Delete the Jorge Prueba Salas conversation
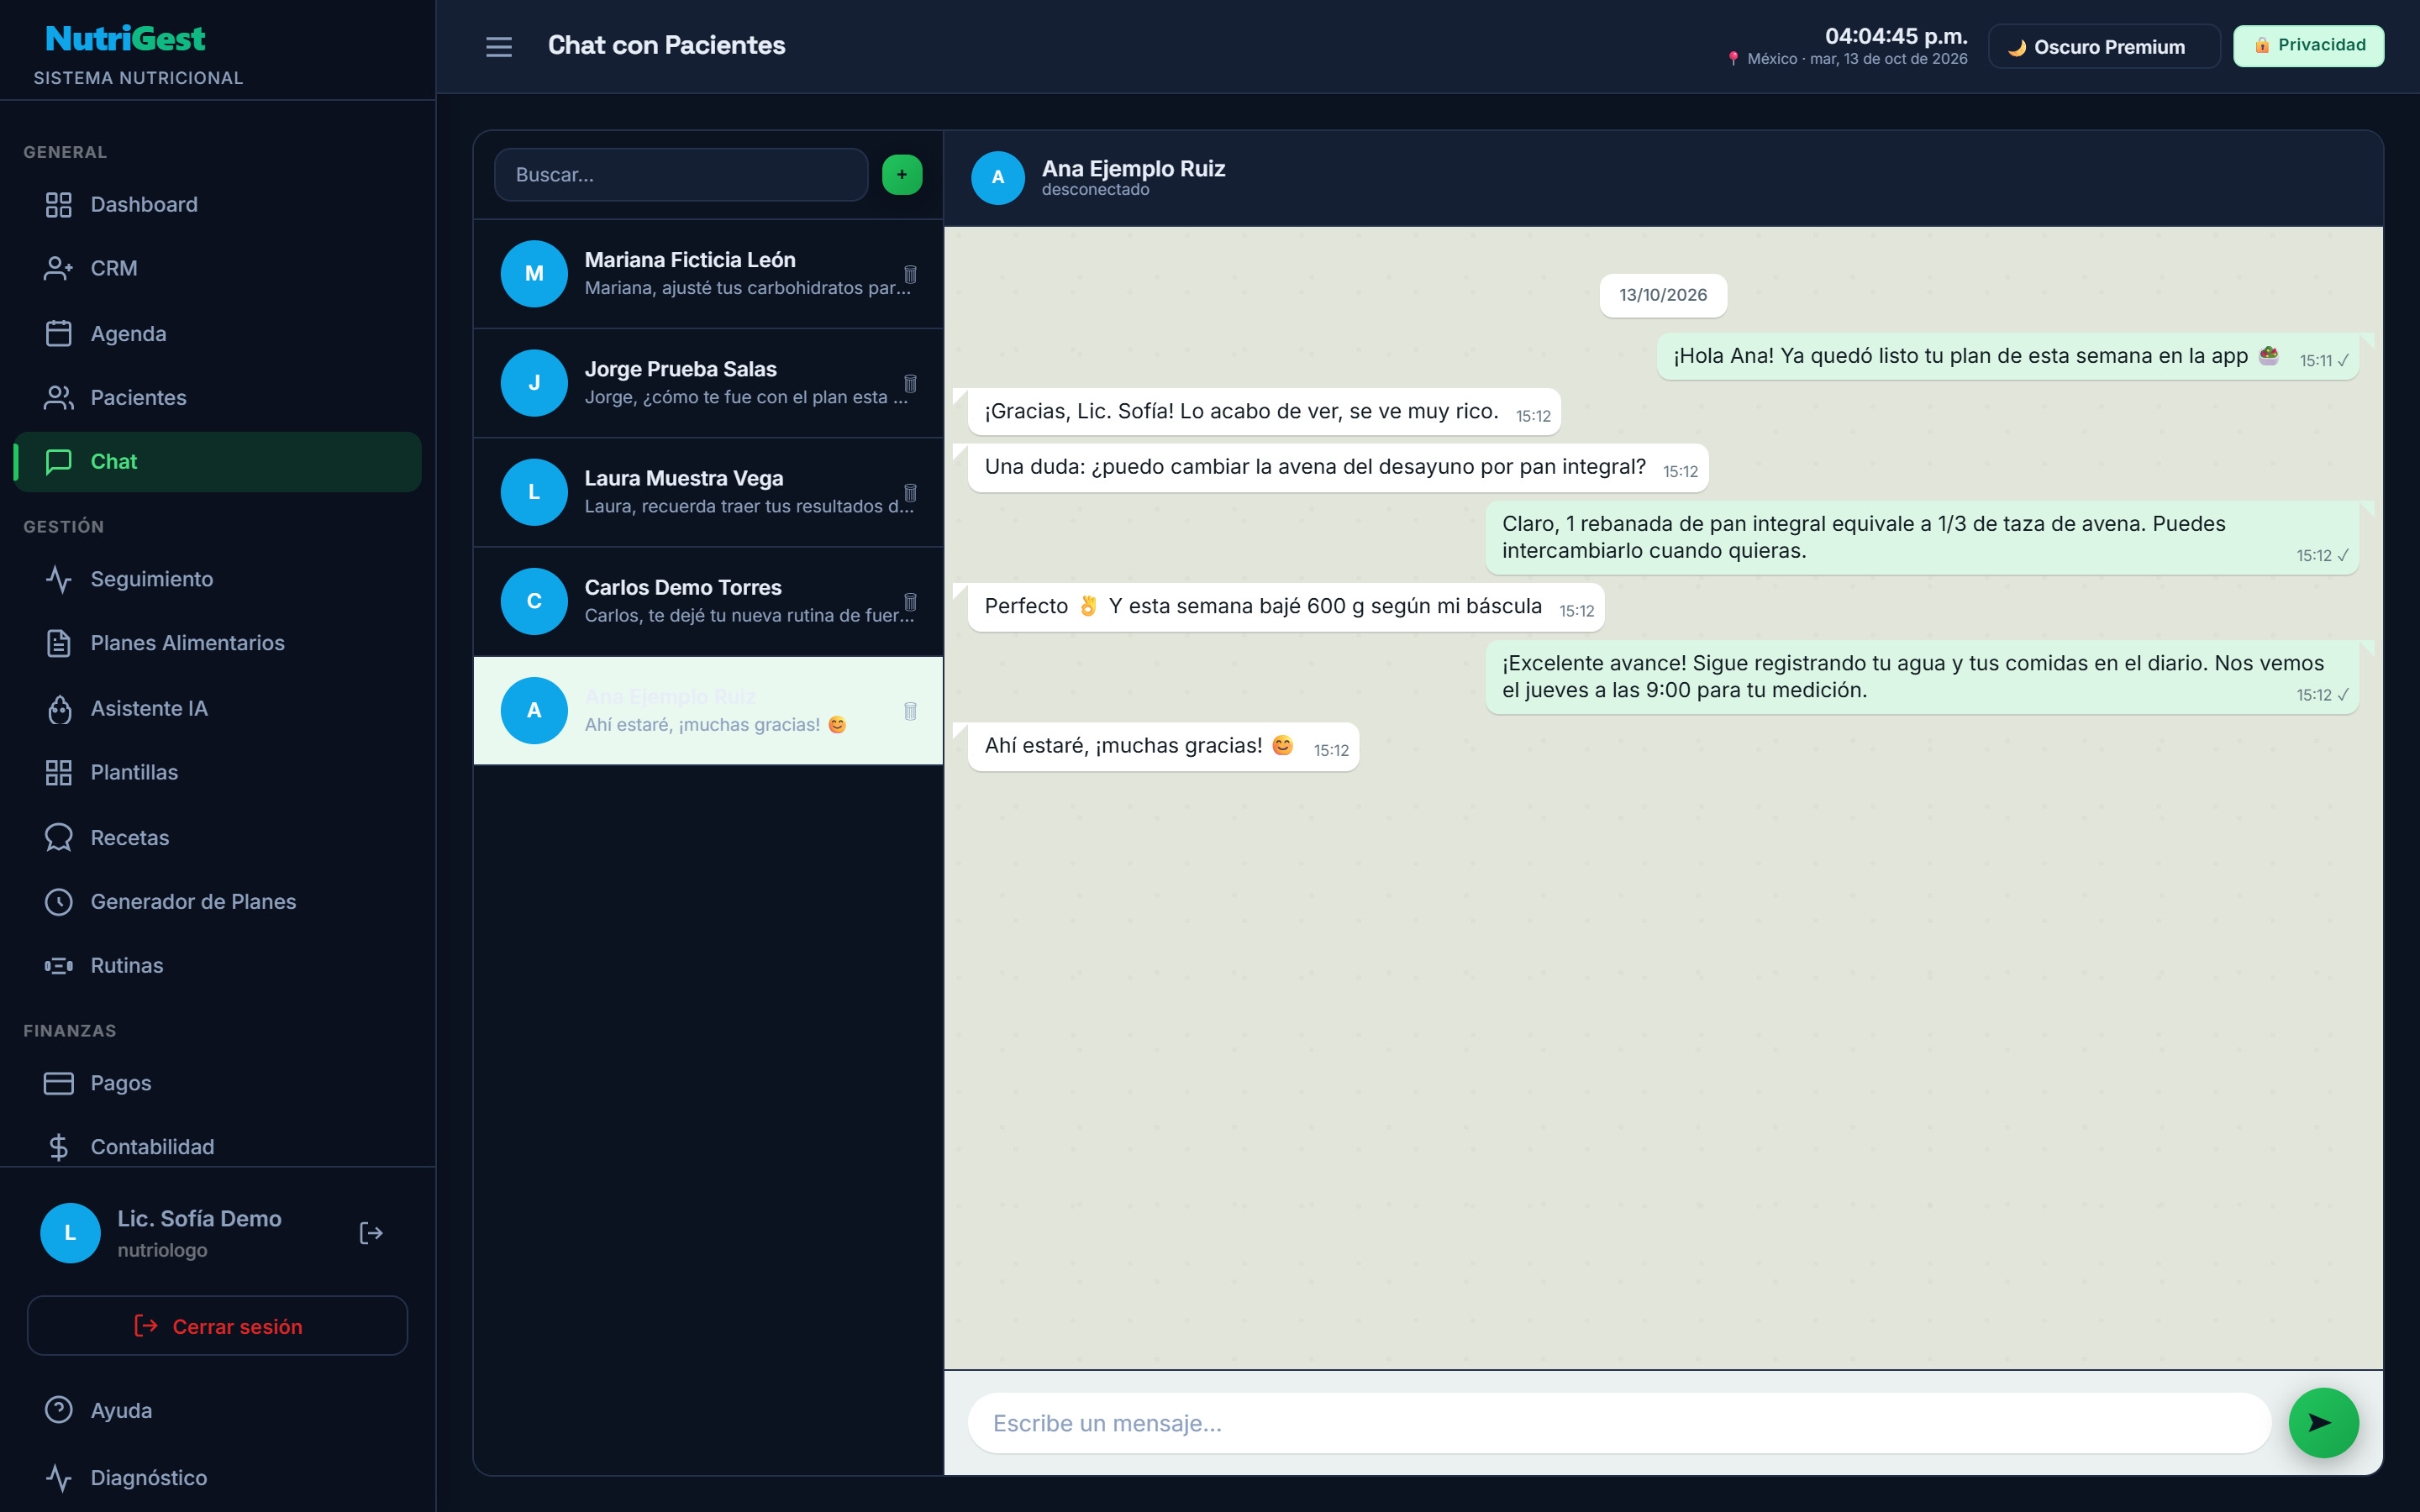 pos(910,383)
